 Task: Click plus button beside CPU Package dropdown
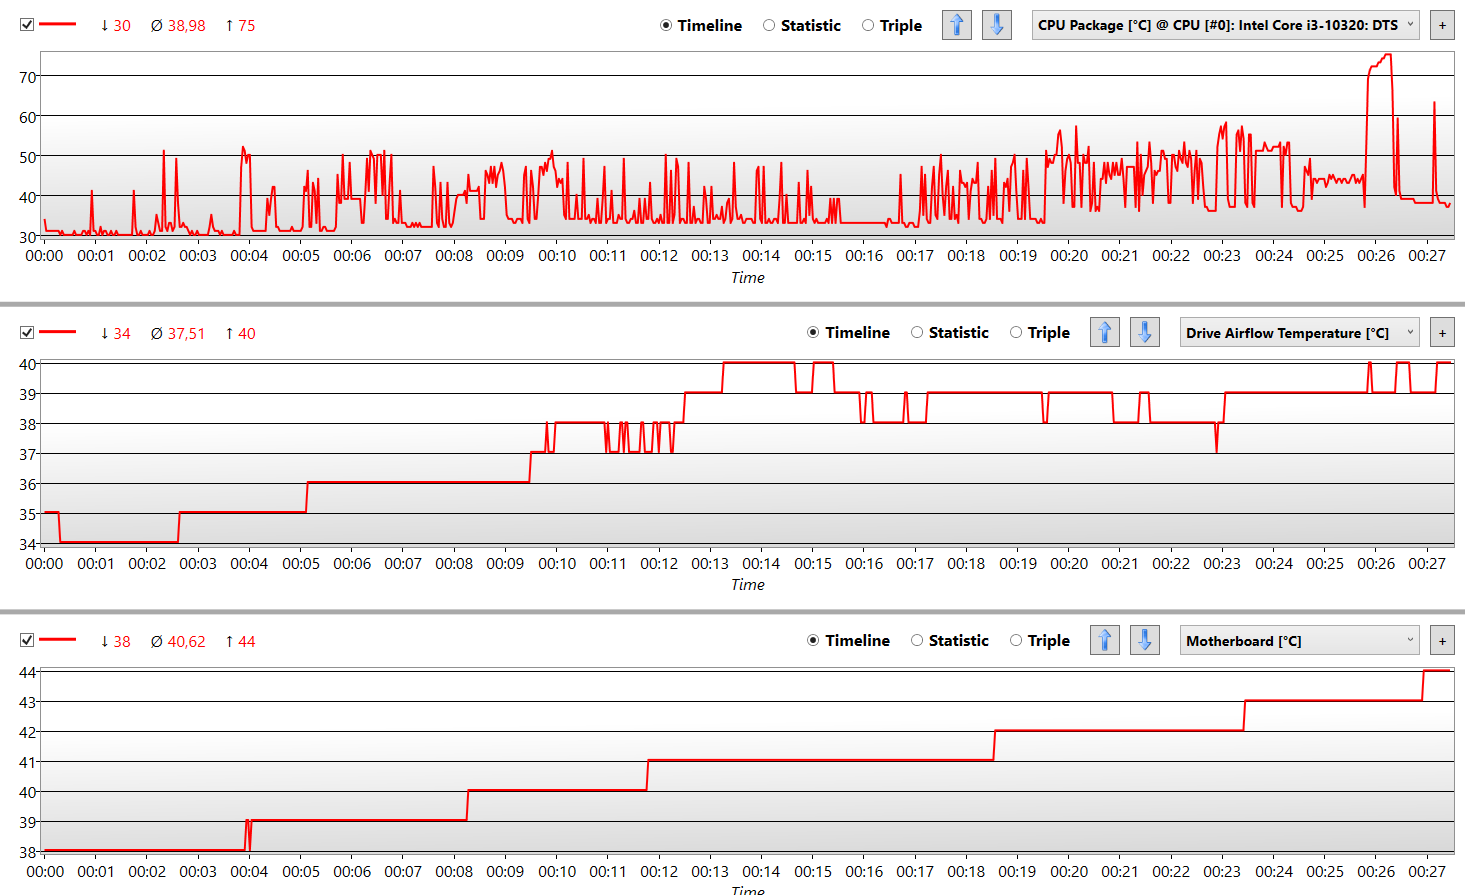click(1442, 25)
